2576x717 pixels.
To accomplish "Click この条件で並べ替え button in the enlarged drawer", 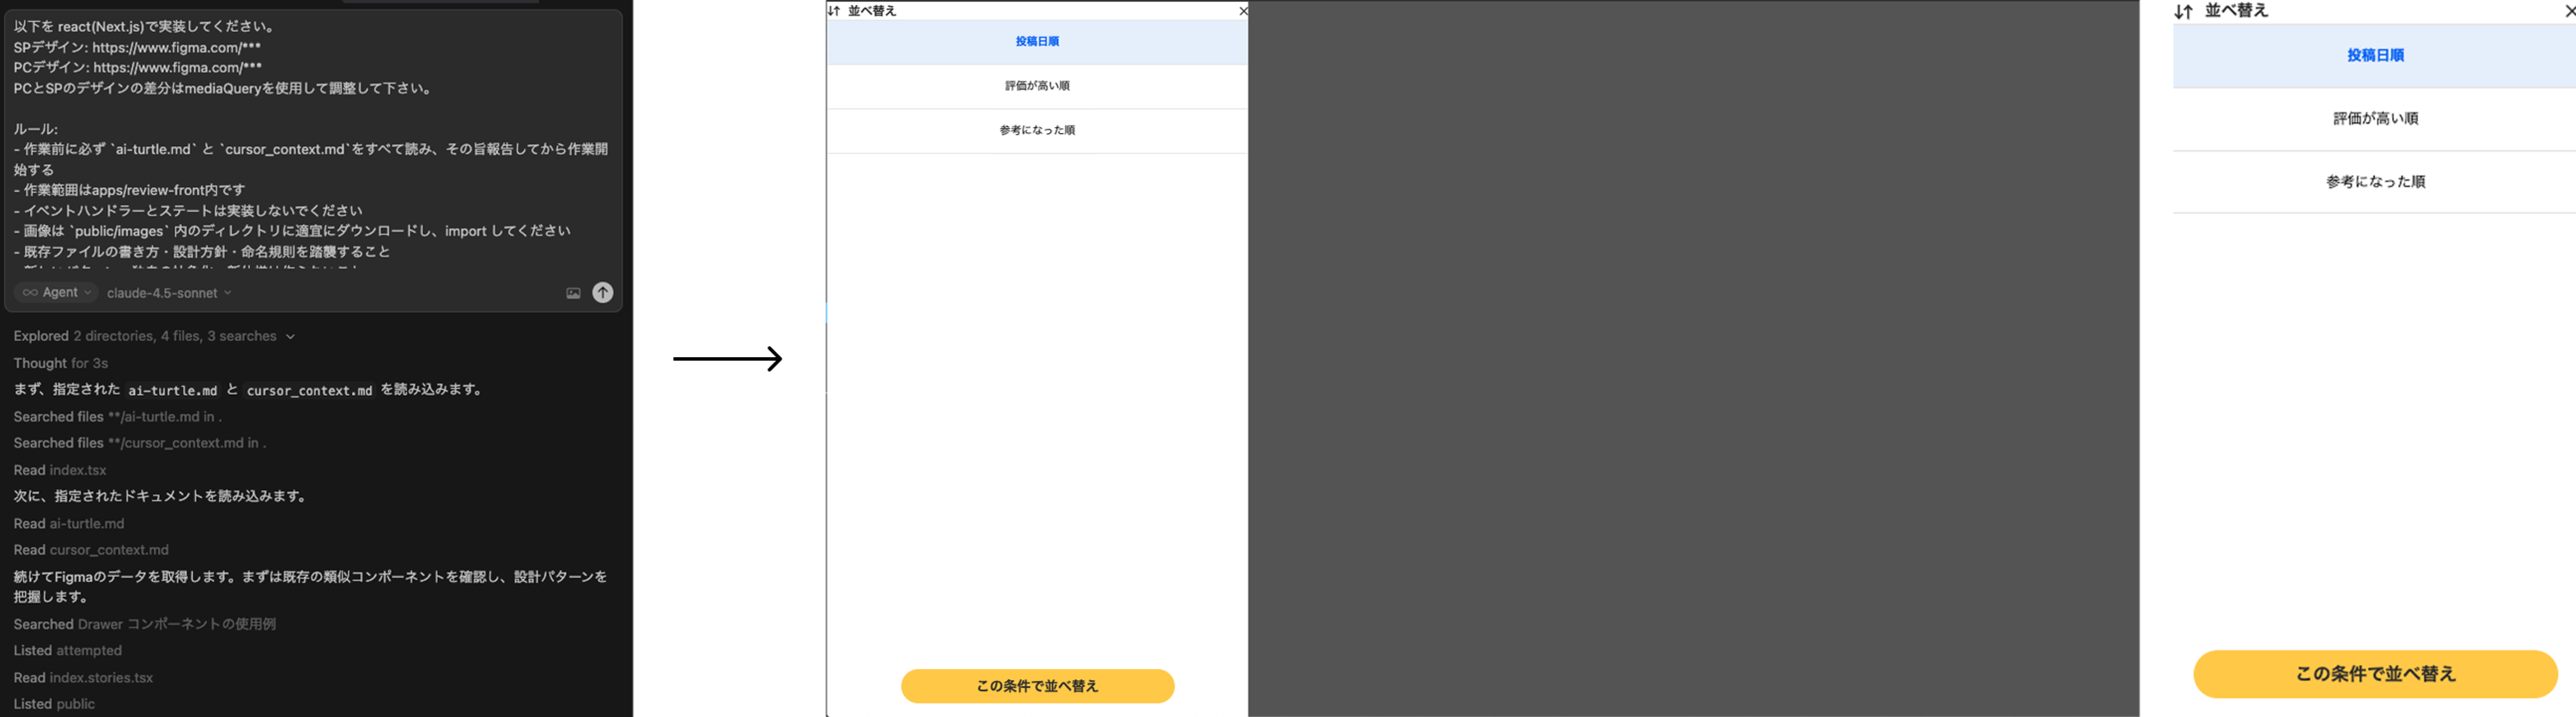I will [2375, 674].
